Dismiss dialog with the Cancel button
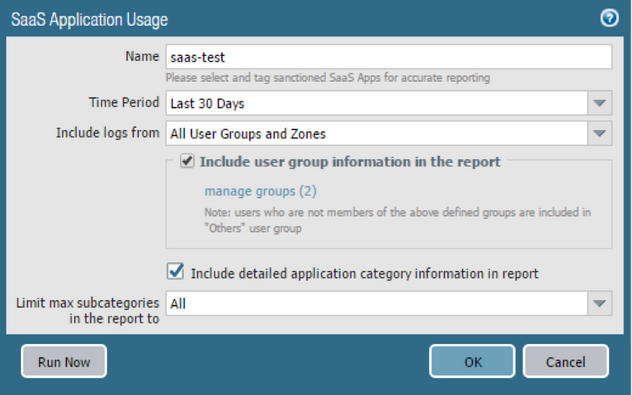This screenshot has width=632, height=395. pyautogui.click(x=565, y=361)
